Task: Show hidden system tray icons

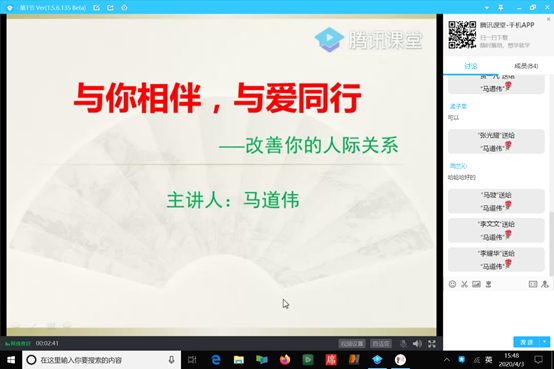Action: pyautogui.click(x=447, y=360)
